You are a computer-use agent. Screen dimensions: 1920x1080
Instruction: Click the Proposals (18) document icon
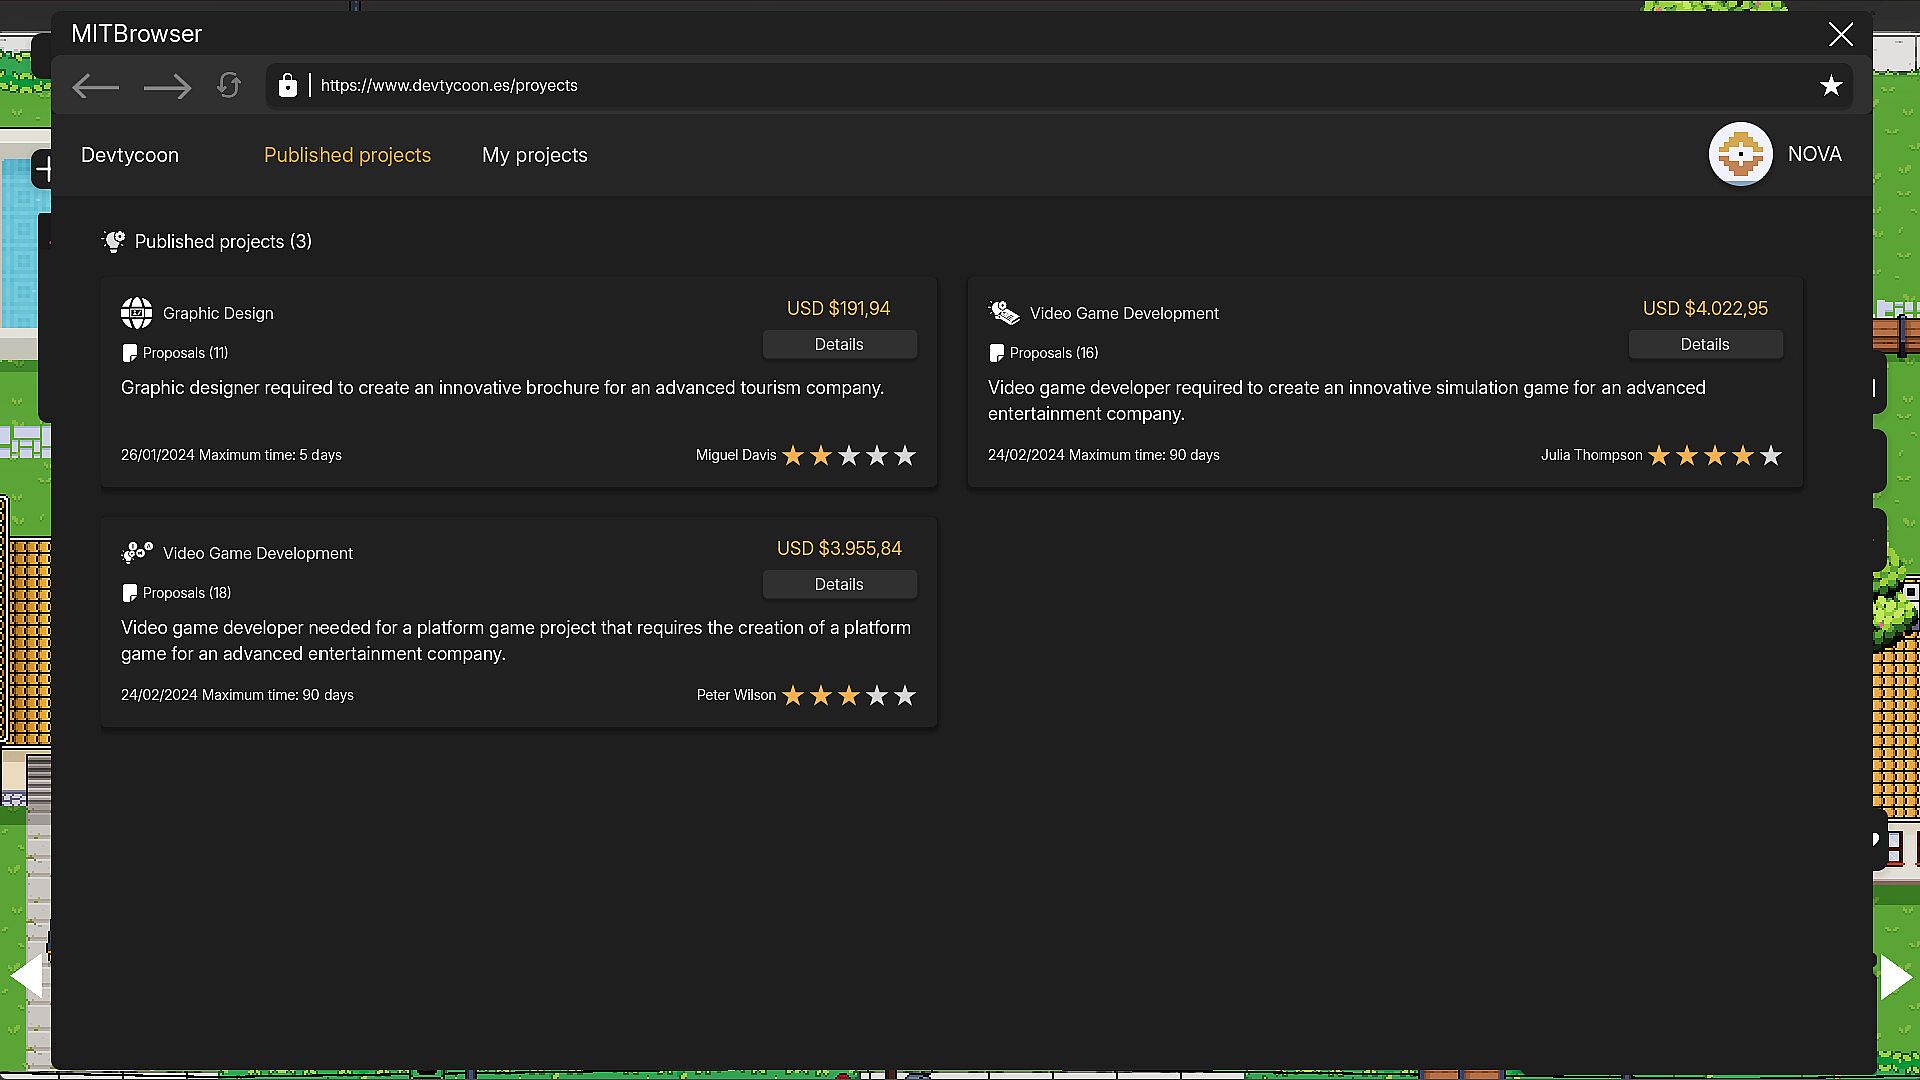(x=129, y=593)
